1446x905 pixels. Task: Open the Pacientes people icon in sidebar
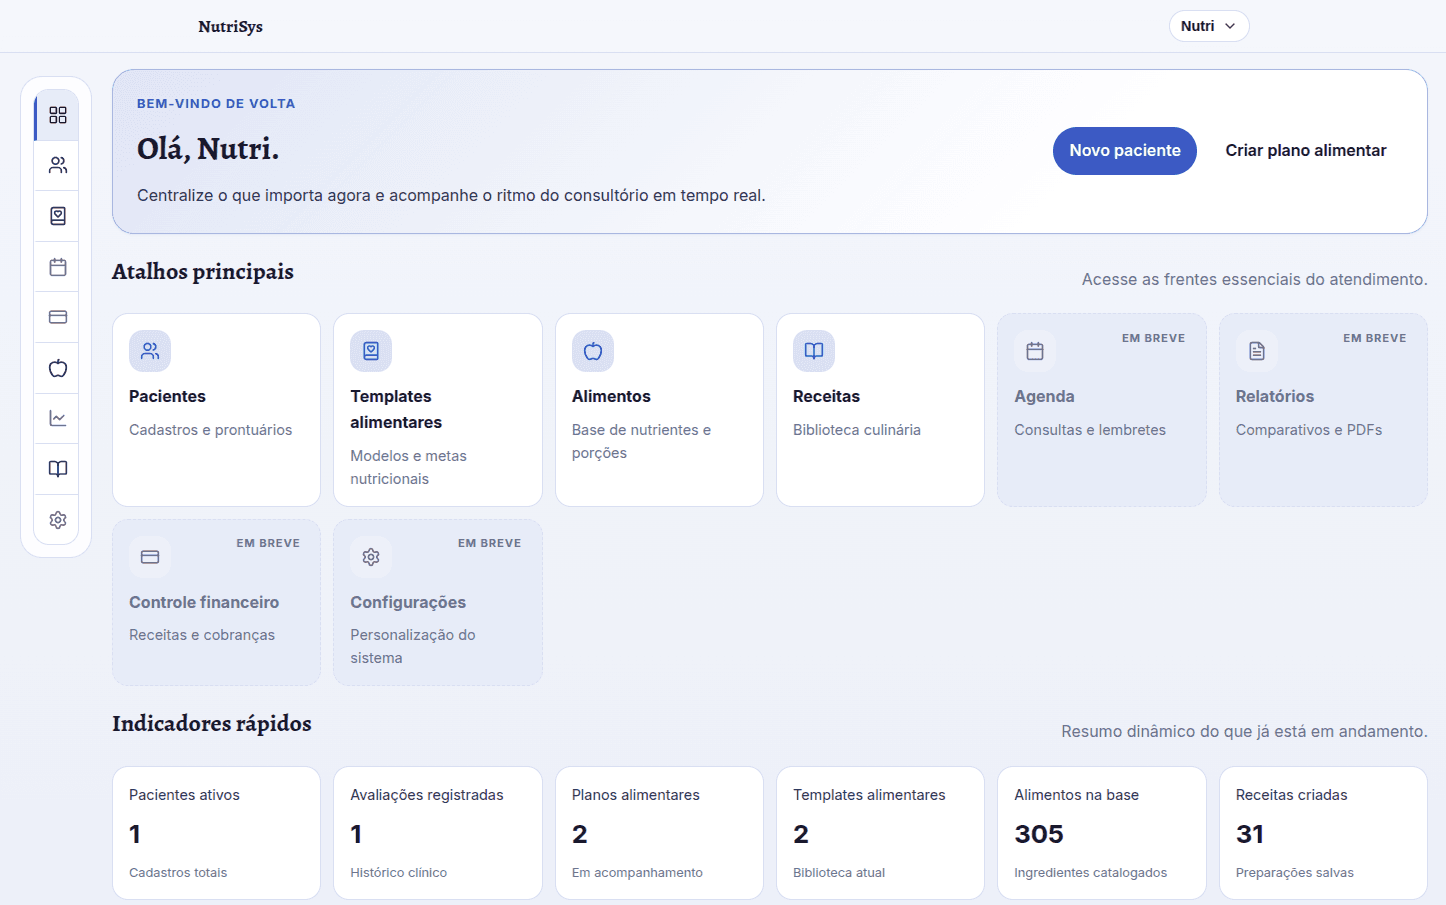[57, 165]
